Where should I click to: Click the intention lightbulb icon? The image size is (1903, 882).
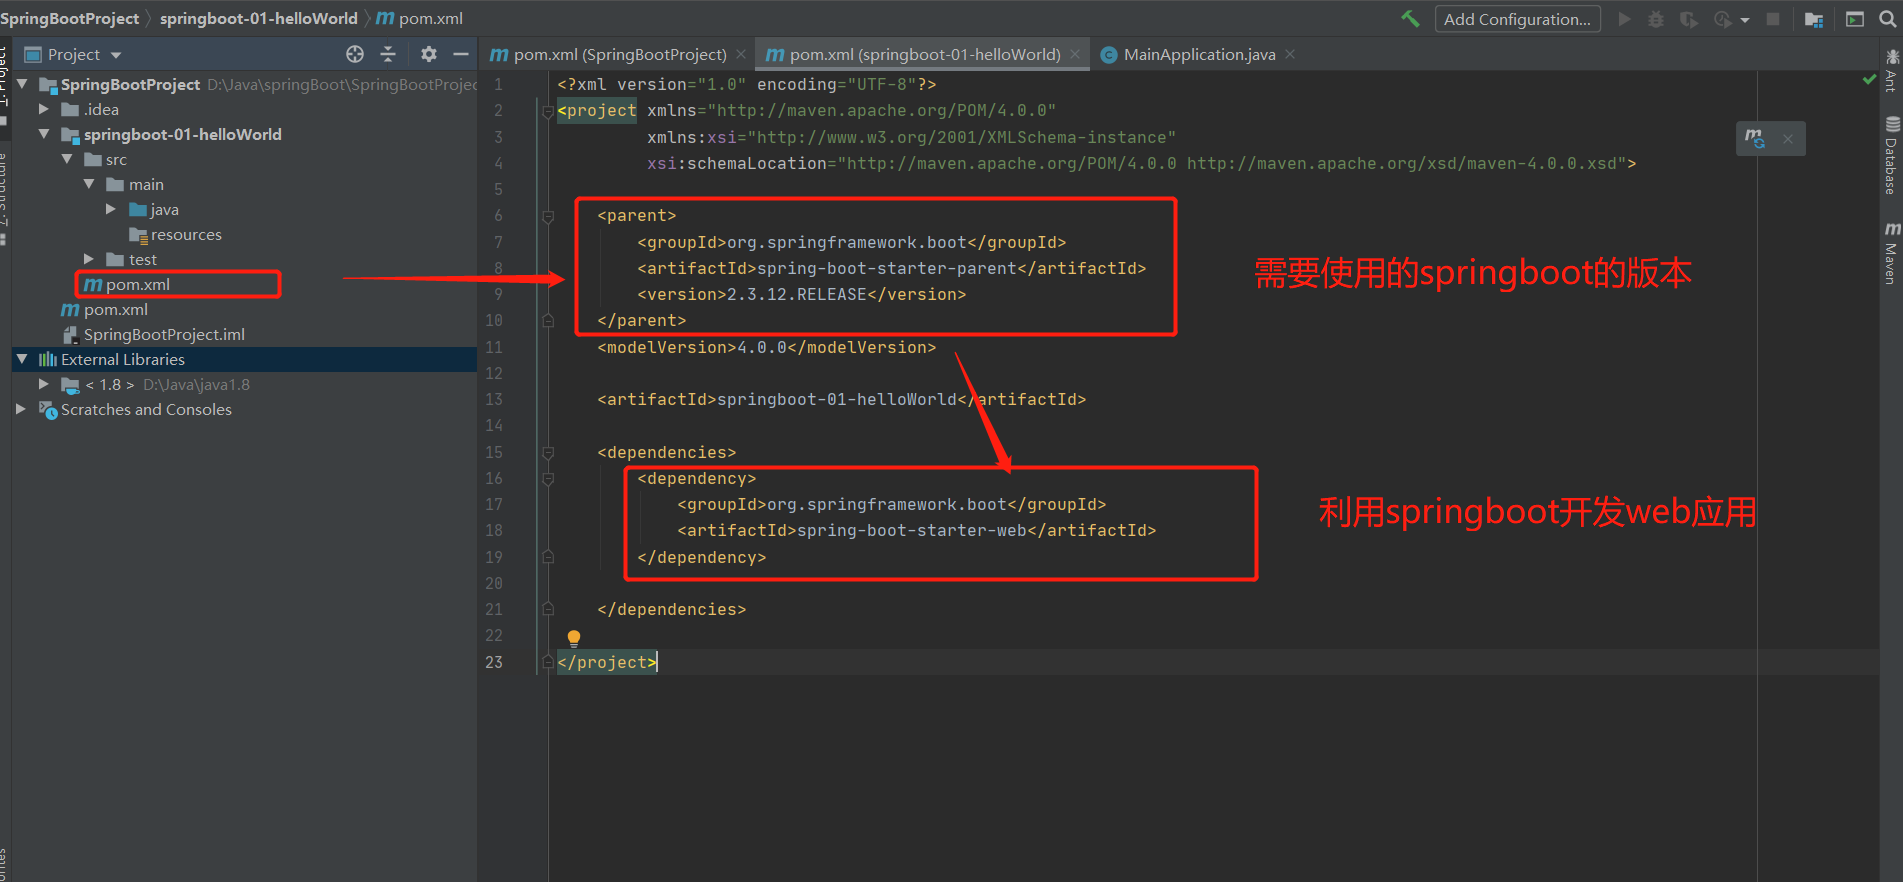[574, 638]
